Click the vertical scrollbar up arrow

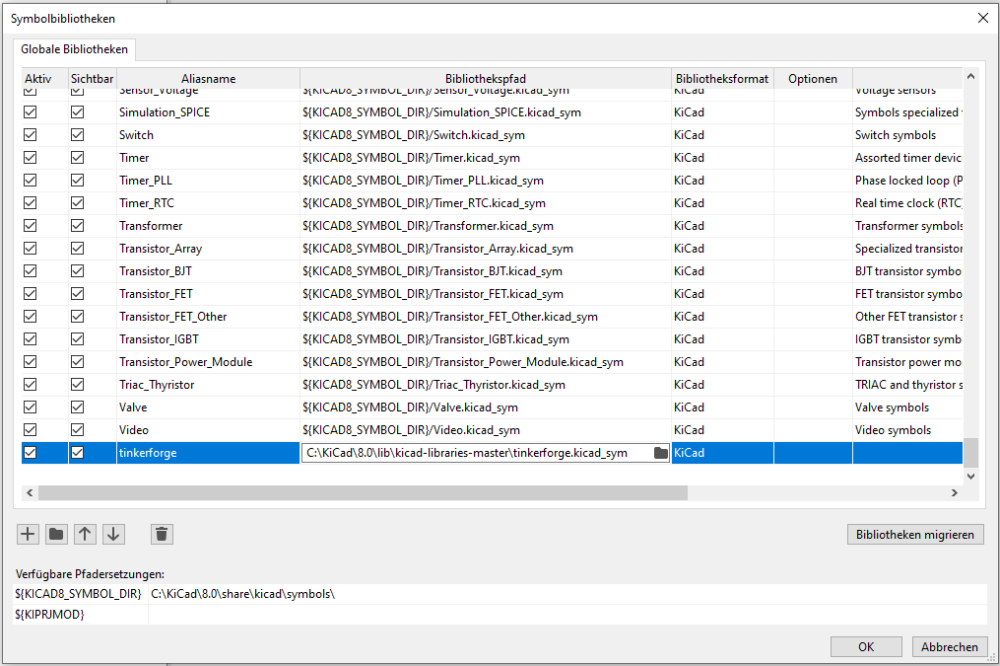969,77
